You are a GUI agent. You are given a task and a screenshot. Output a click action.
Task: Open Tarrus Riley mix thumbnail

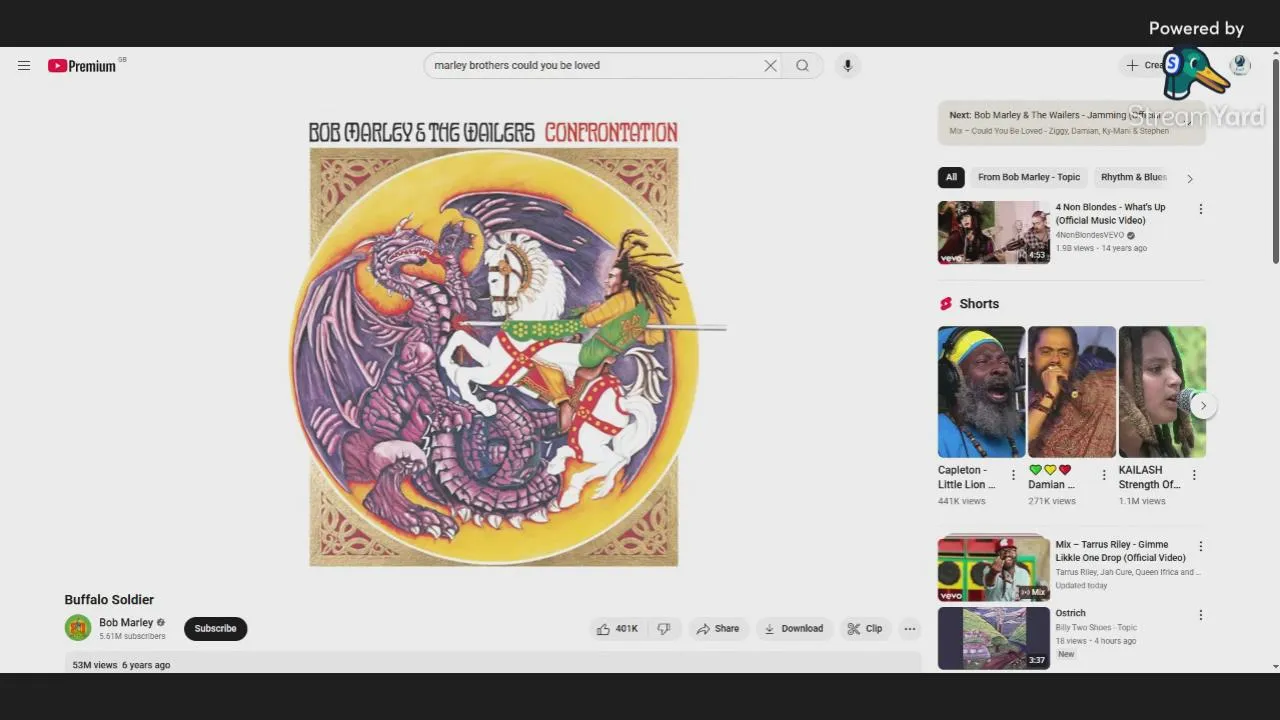pos(993,568)
